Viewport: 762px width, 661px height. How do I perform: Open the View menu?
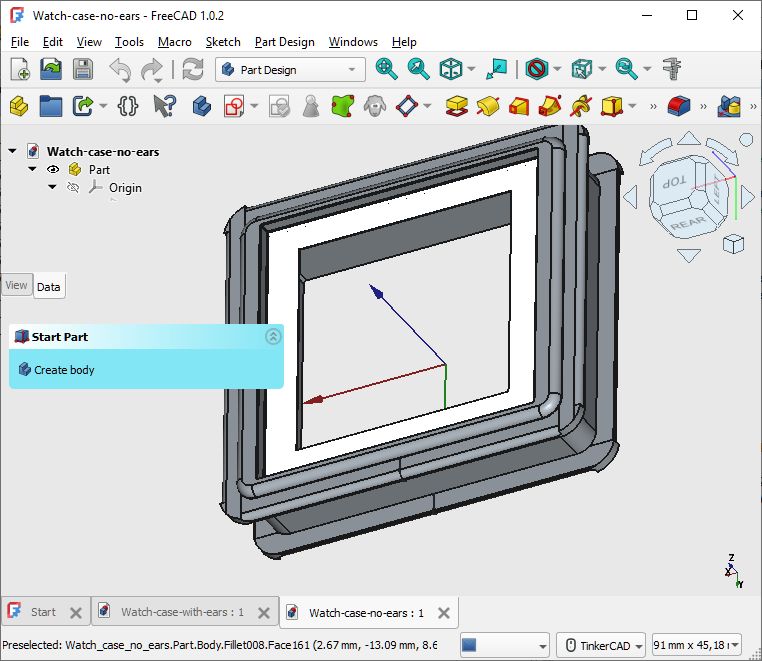coord(89,42)
